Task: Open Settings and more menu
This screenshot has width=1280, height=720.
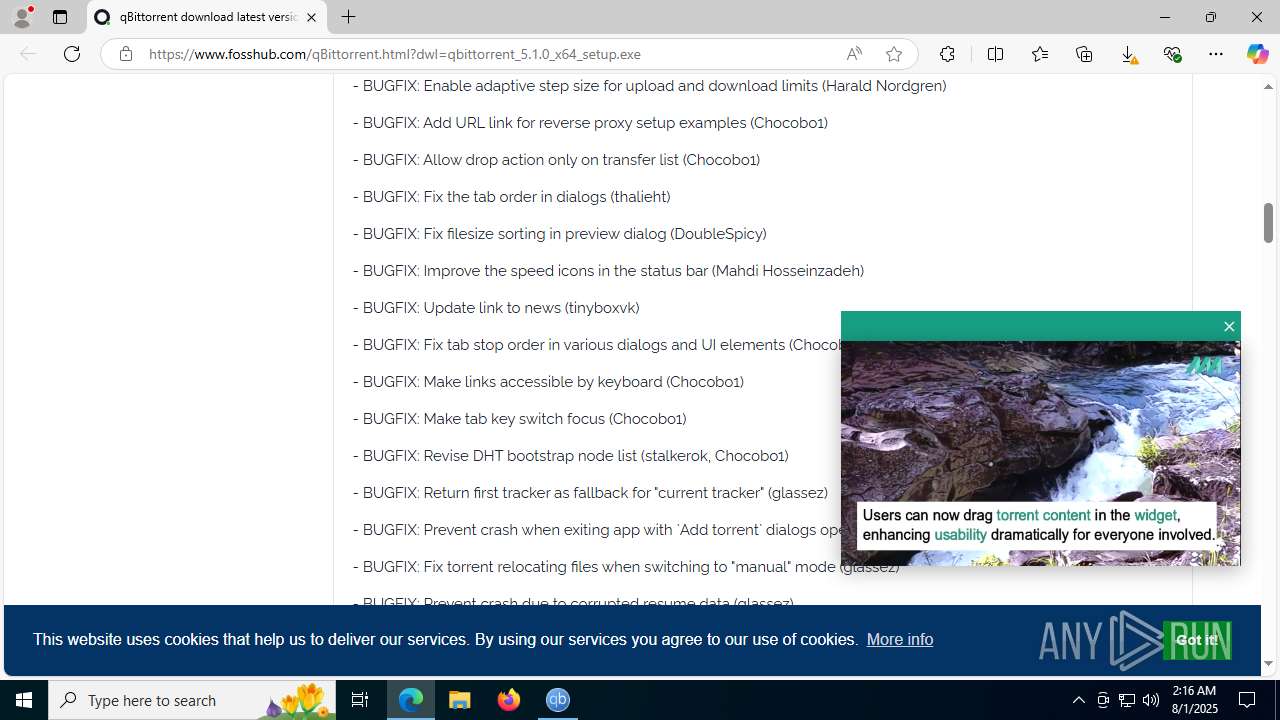Action: 1216,54
